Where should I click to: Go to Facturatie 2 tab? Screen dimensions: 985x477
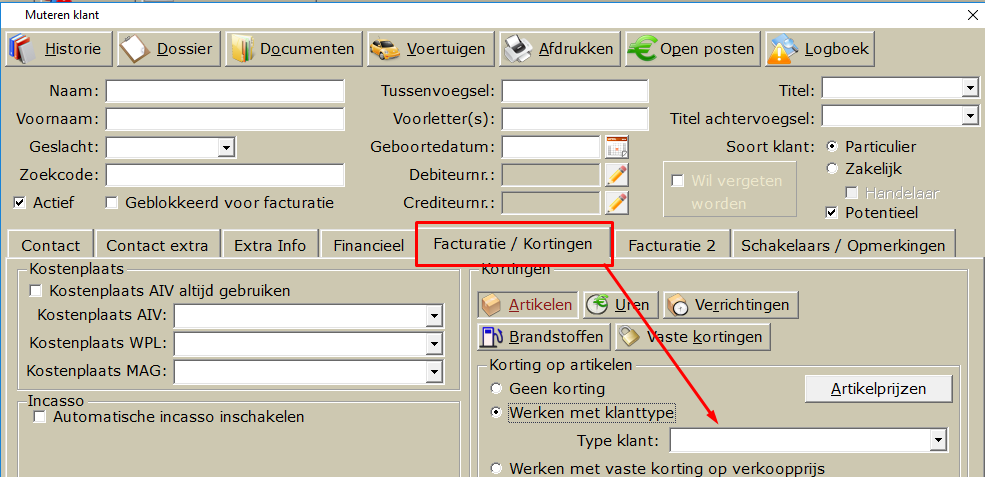pyautogui.click(x=672, y=245)
